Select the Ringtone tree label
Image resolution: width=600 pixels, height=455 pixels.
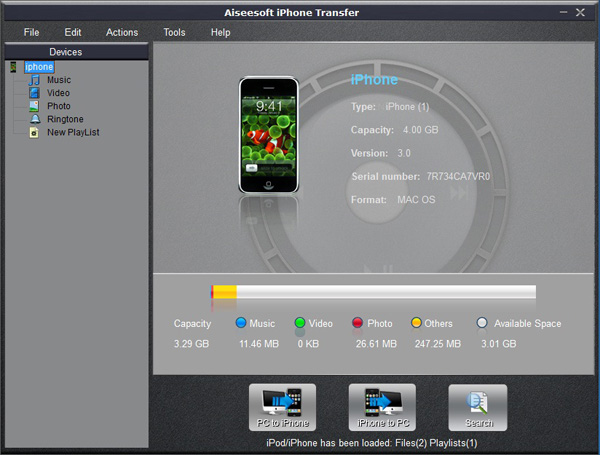click(x=65, y=119)
